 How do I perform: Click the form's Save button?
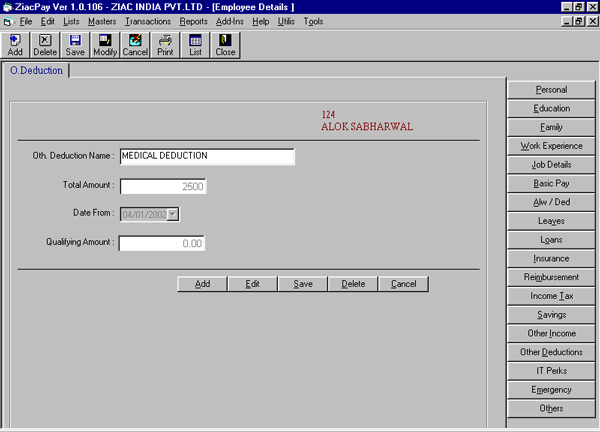(303, 284)
